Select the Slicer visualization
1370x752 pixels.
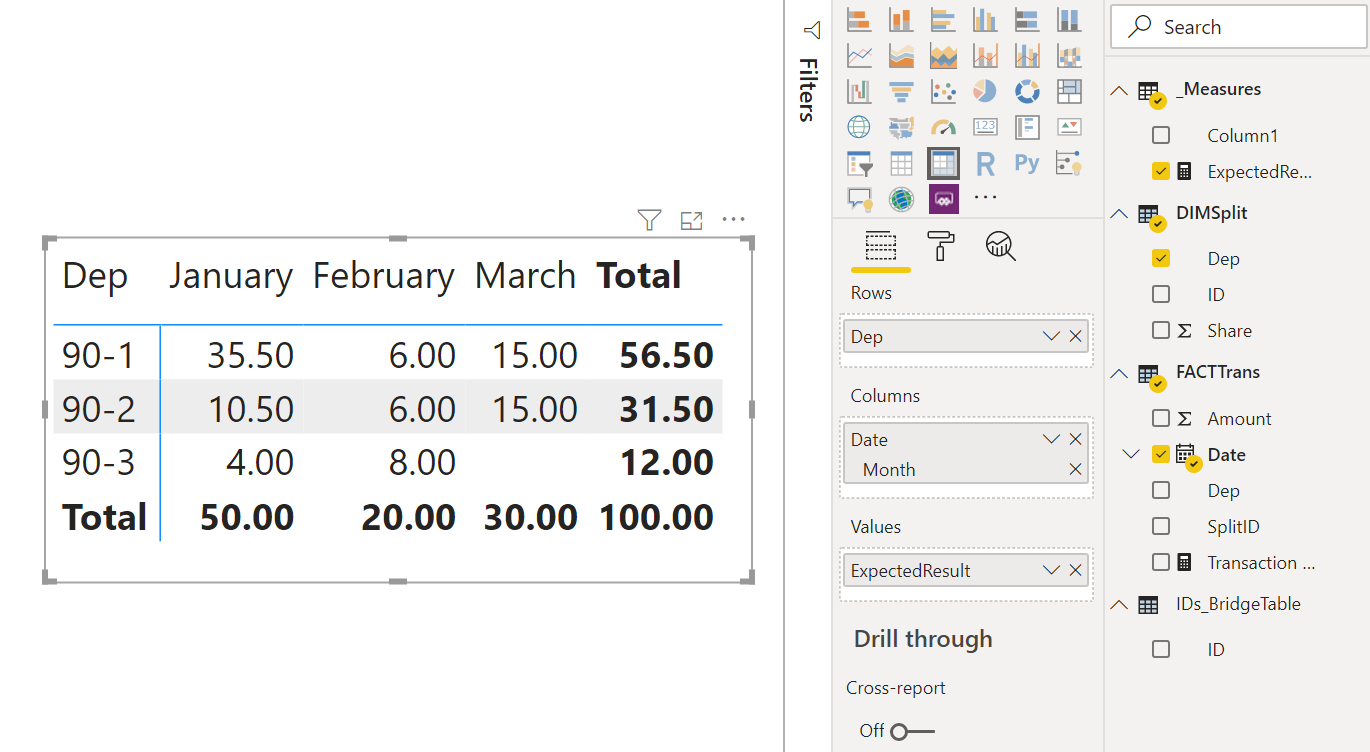[x=859, y=163]
